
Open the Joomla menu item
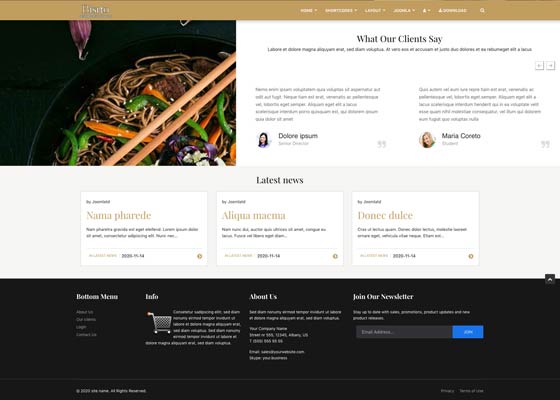tap(404, 10)
